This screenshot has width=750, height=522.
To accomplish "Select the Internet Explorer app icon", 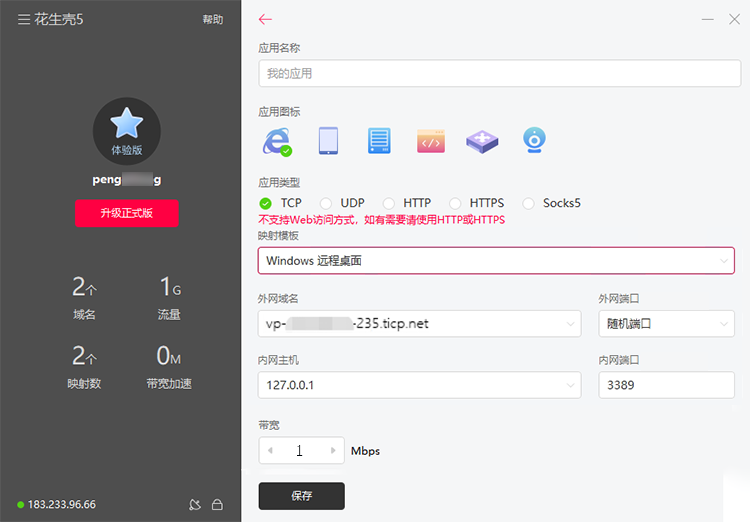I will point(277,141).
